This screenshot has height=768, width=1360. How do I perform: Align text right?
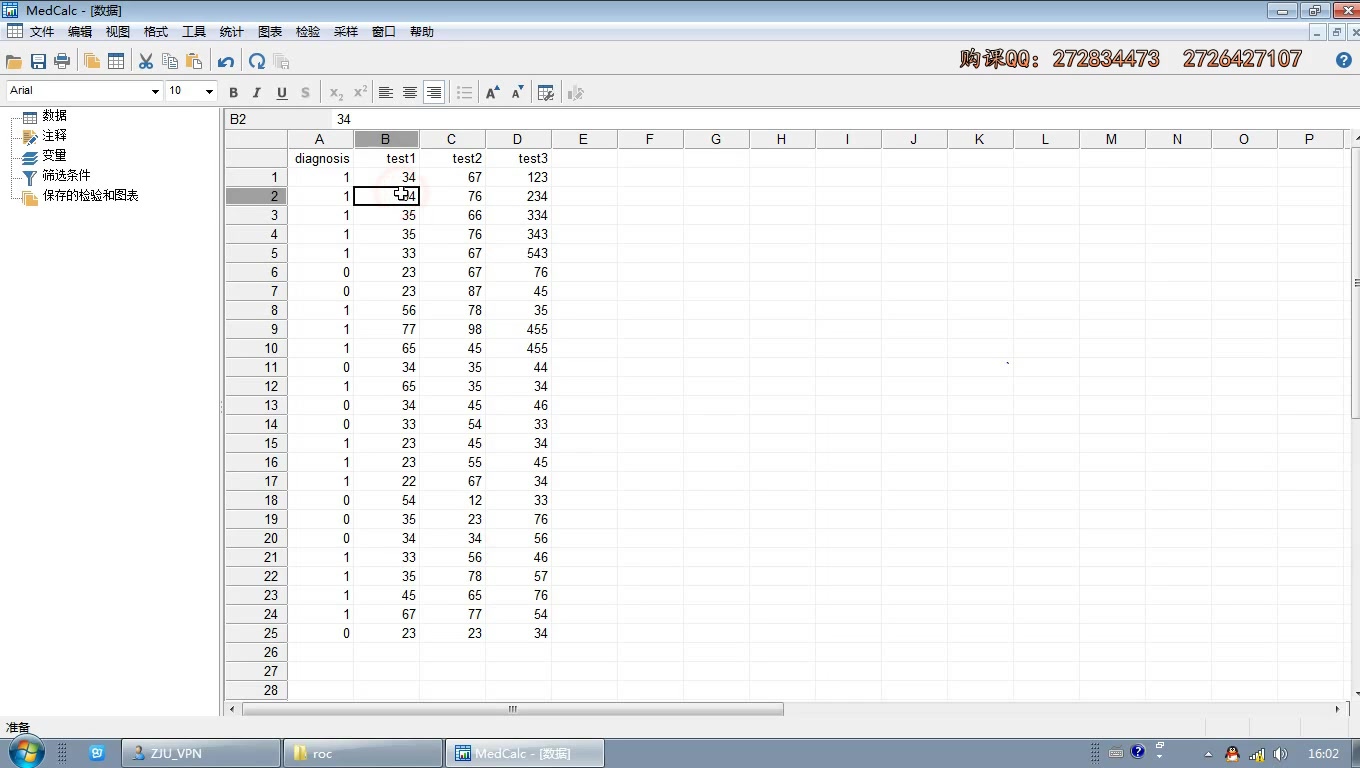(x=434, y=93)
